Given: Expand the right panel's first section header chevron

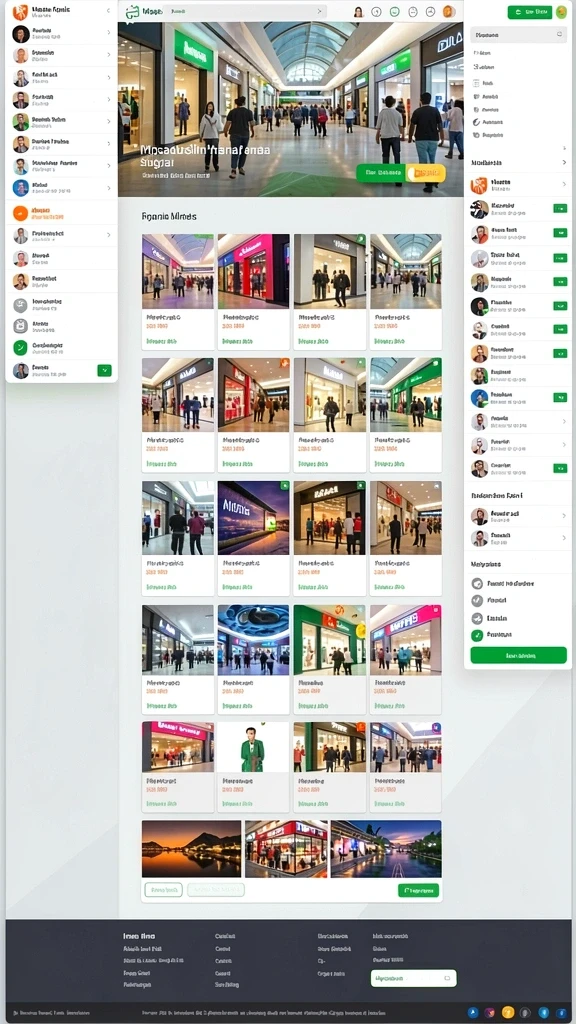Looking at the screenshot, I should tap(564, 162).
